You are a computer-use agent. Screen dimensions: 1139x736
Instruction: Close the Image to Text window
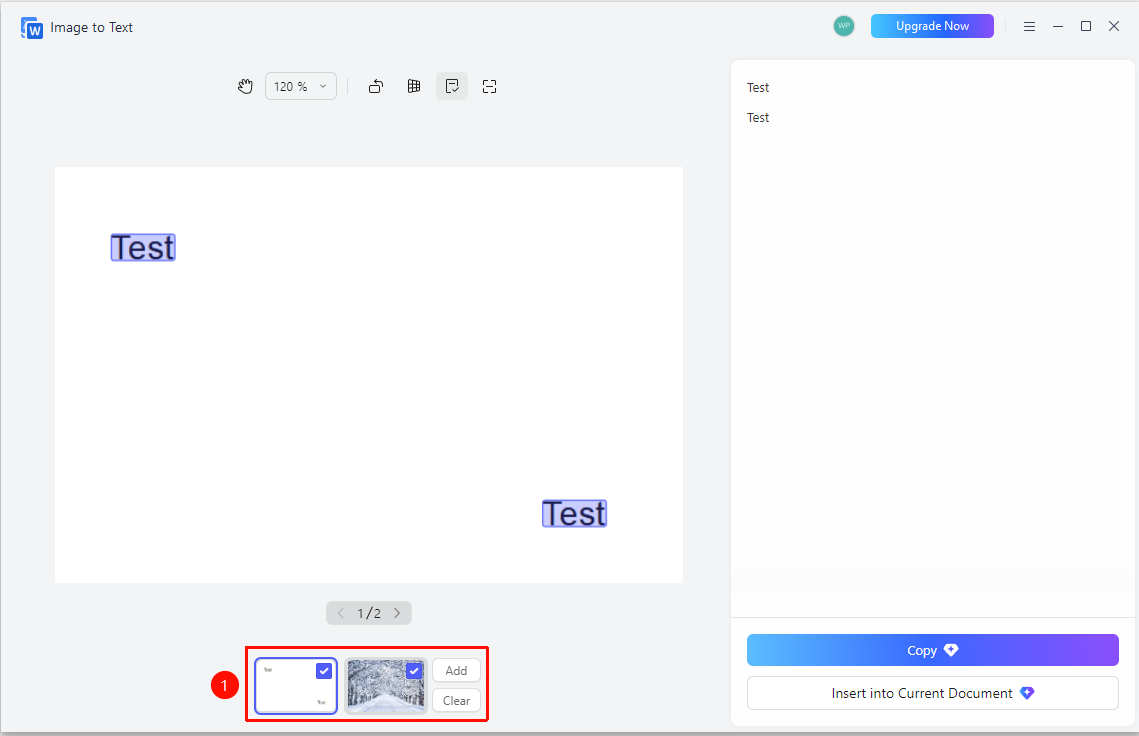click(1114, 26)
